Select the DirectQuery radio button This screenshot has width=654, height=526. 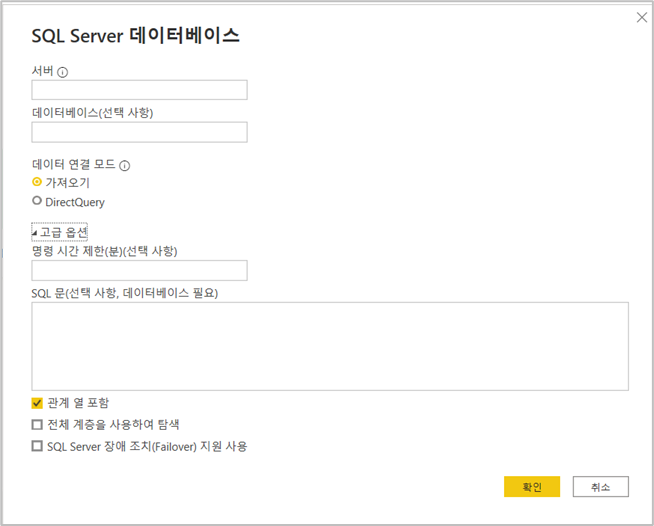37,201
